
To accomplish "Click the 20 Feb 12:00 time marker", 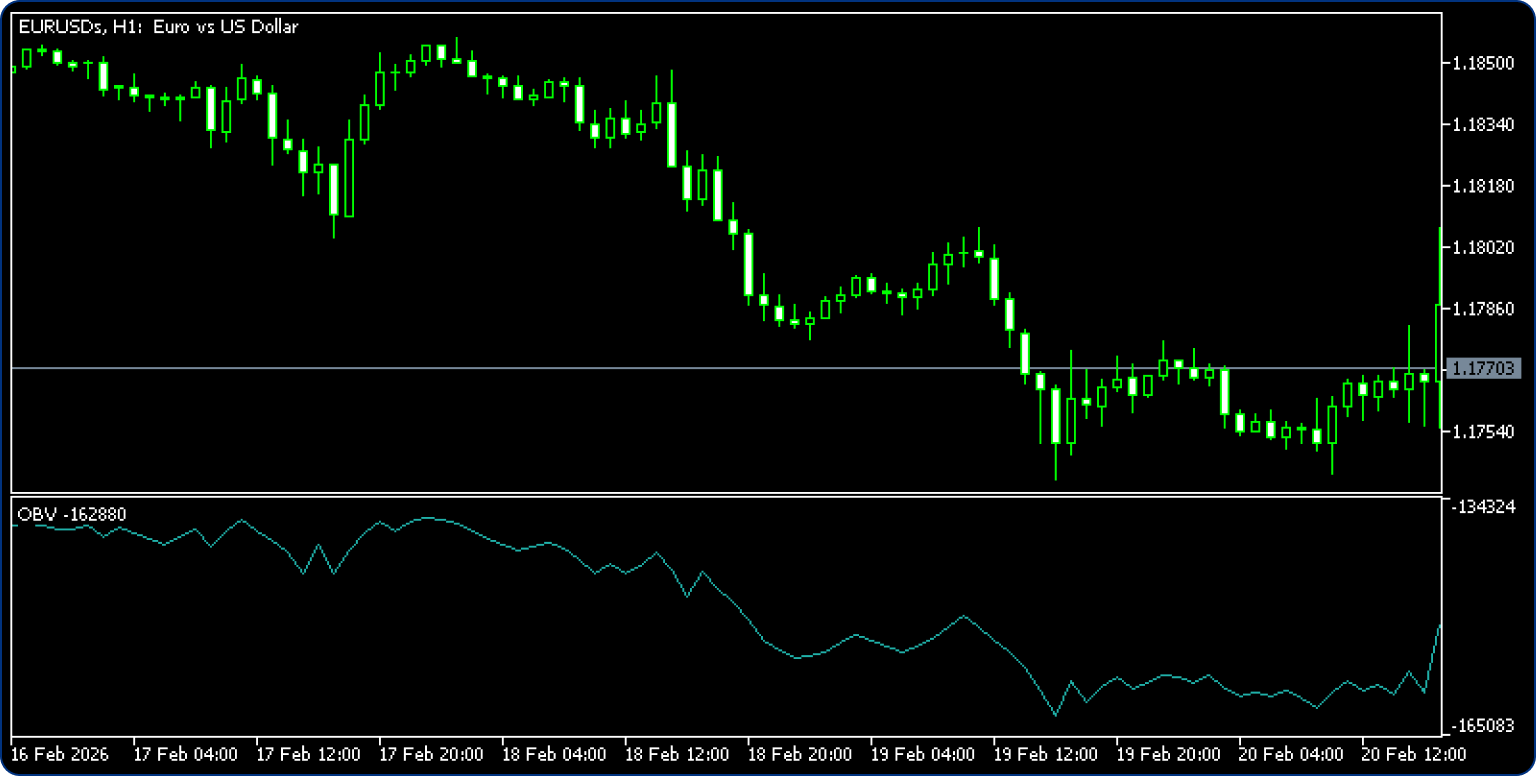I will pos(1400,753).
